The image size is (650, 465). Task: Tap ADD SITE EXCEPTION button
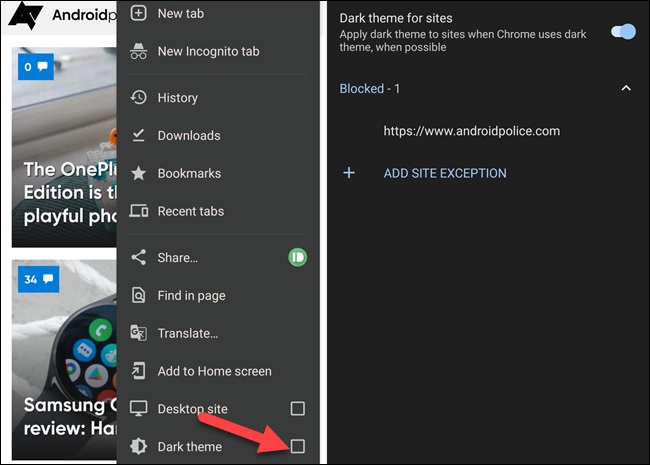(x=445, y=173)
